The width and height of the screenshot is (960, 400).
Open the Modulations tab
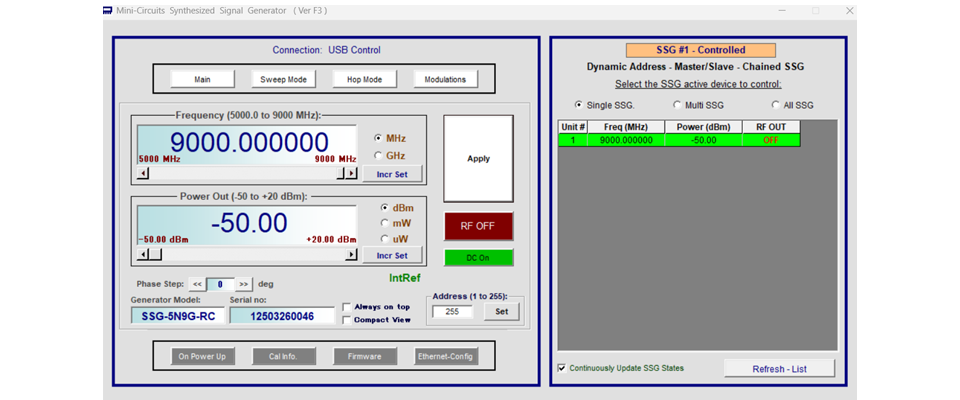click(445, 79)
